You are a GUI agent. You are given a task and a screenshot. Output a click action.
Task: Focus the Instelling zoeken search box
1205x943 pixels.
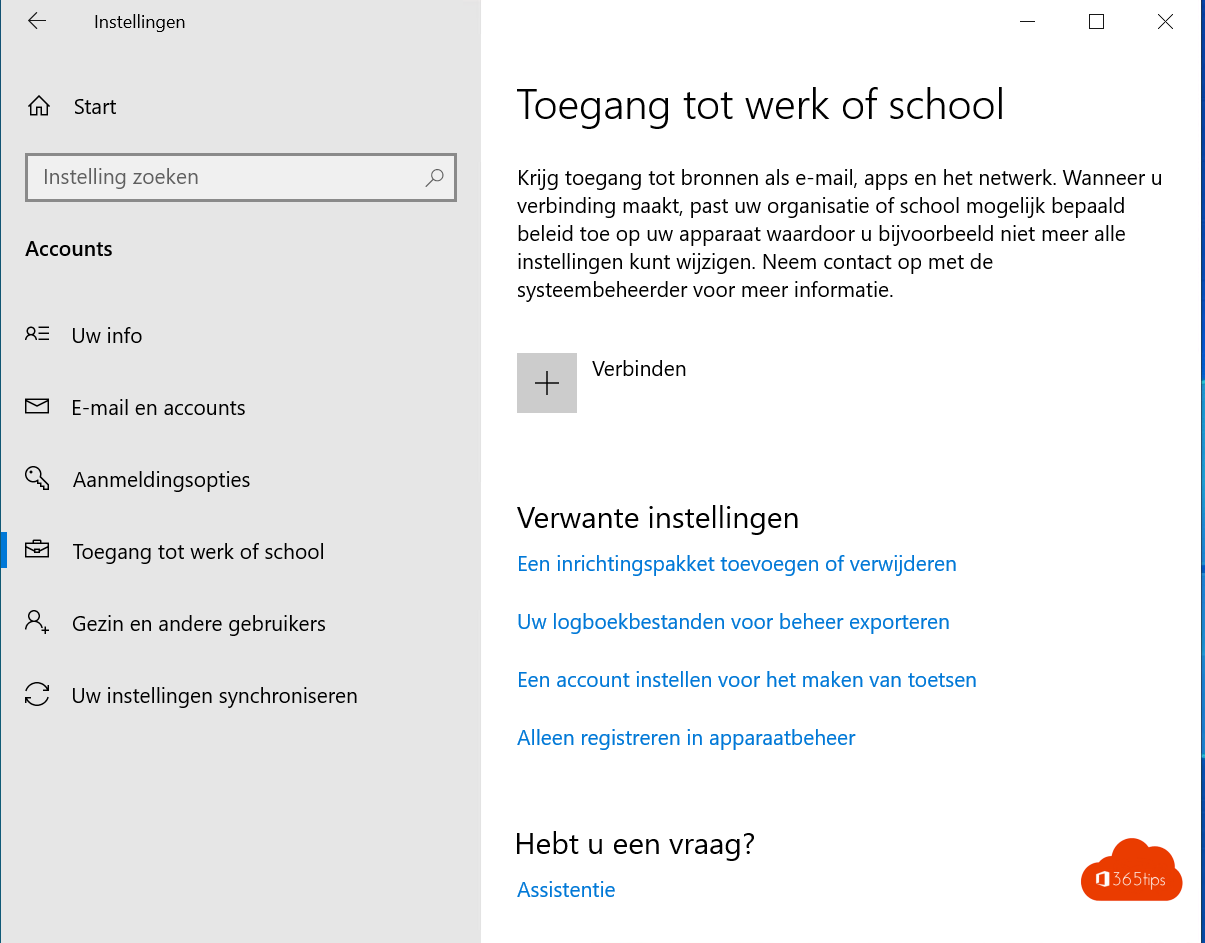point(241,178)
